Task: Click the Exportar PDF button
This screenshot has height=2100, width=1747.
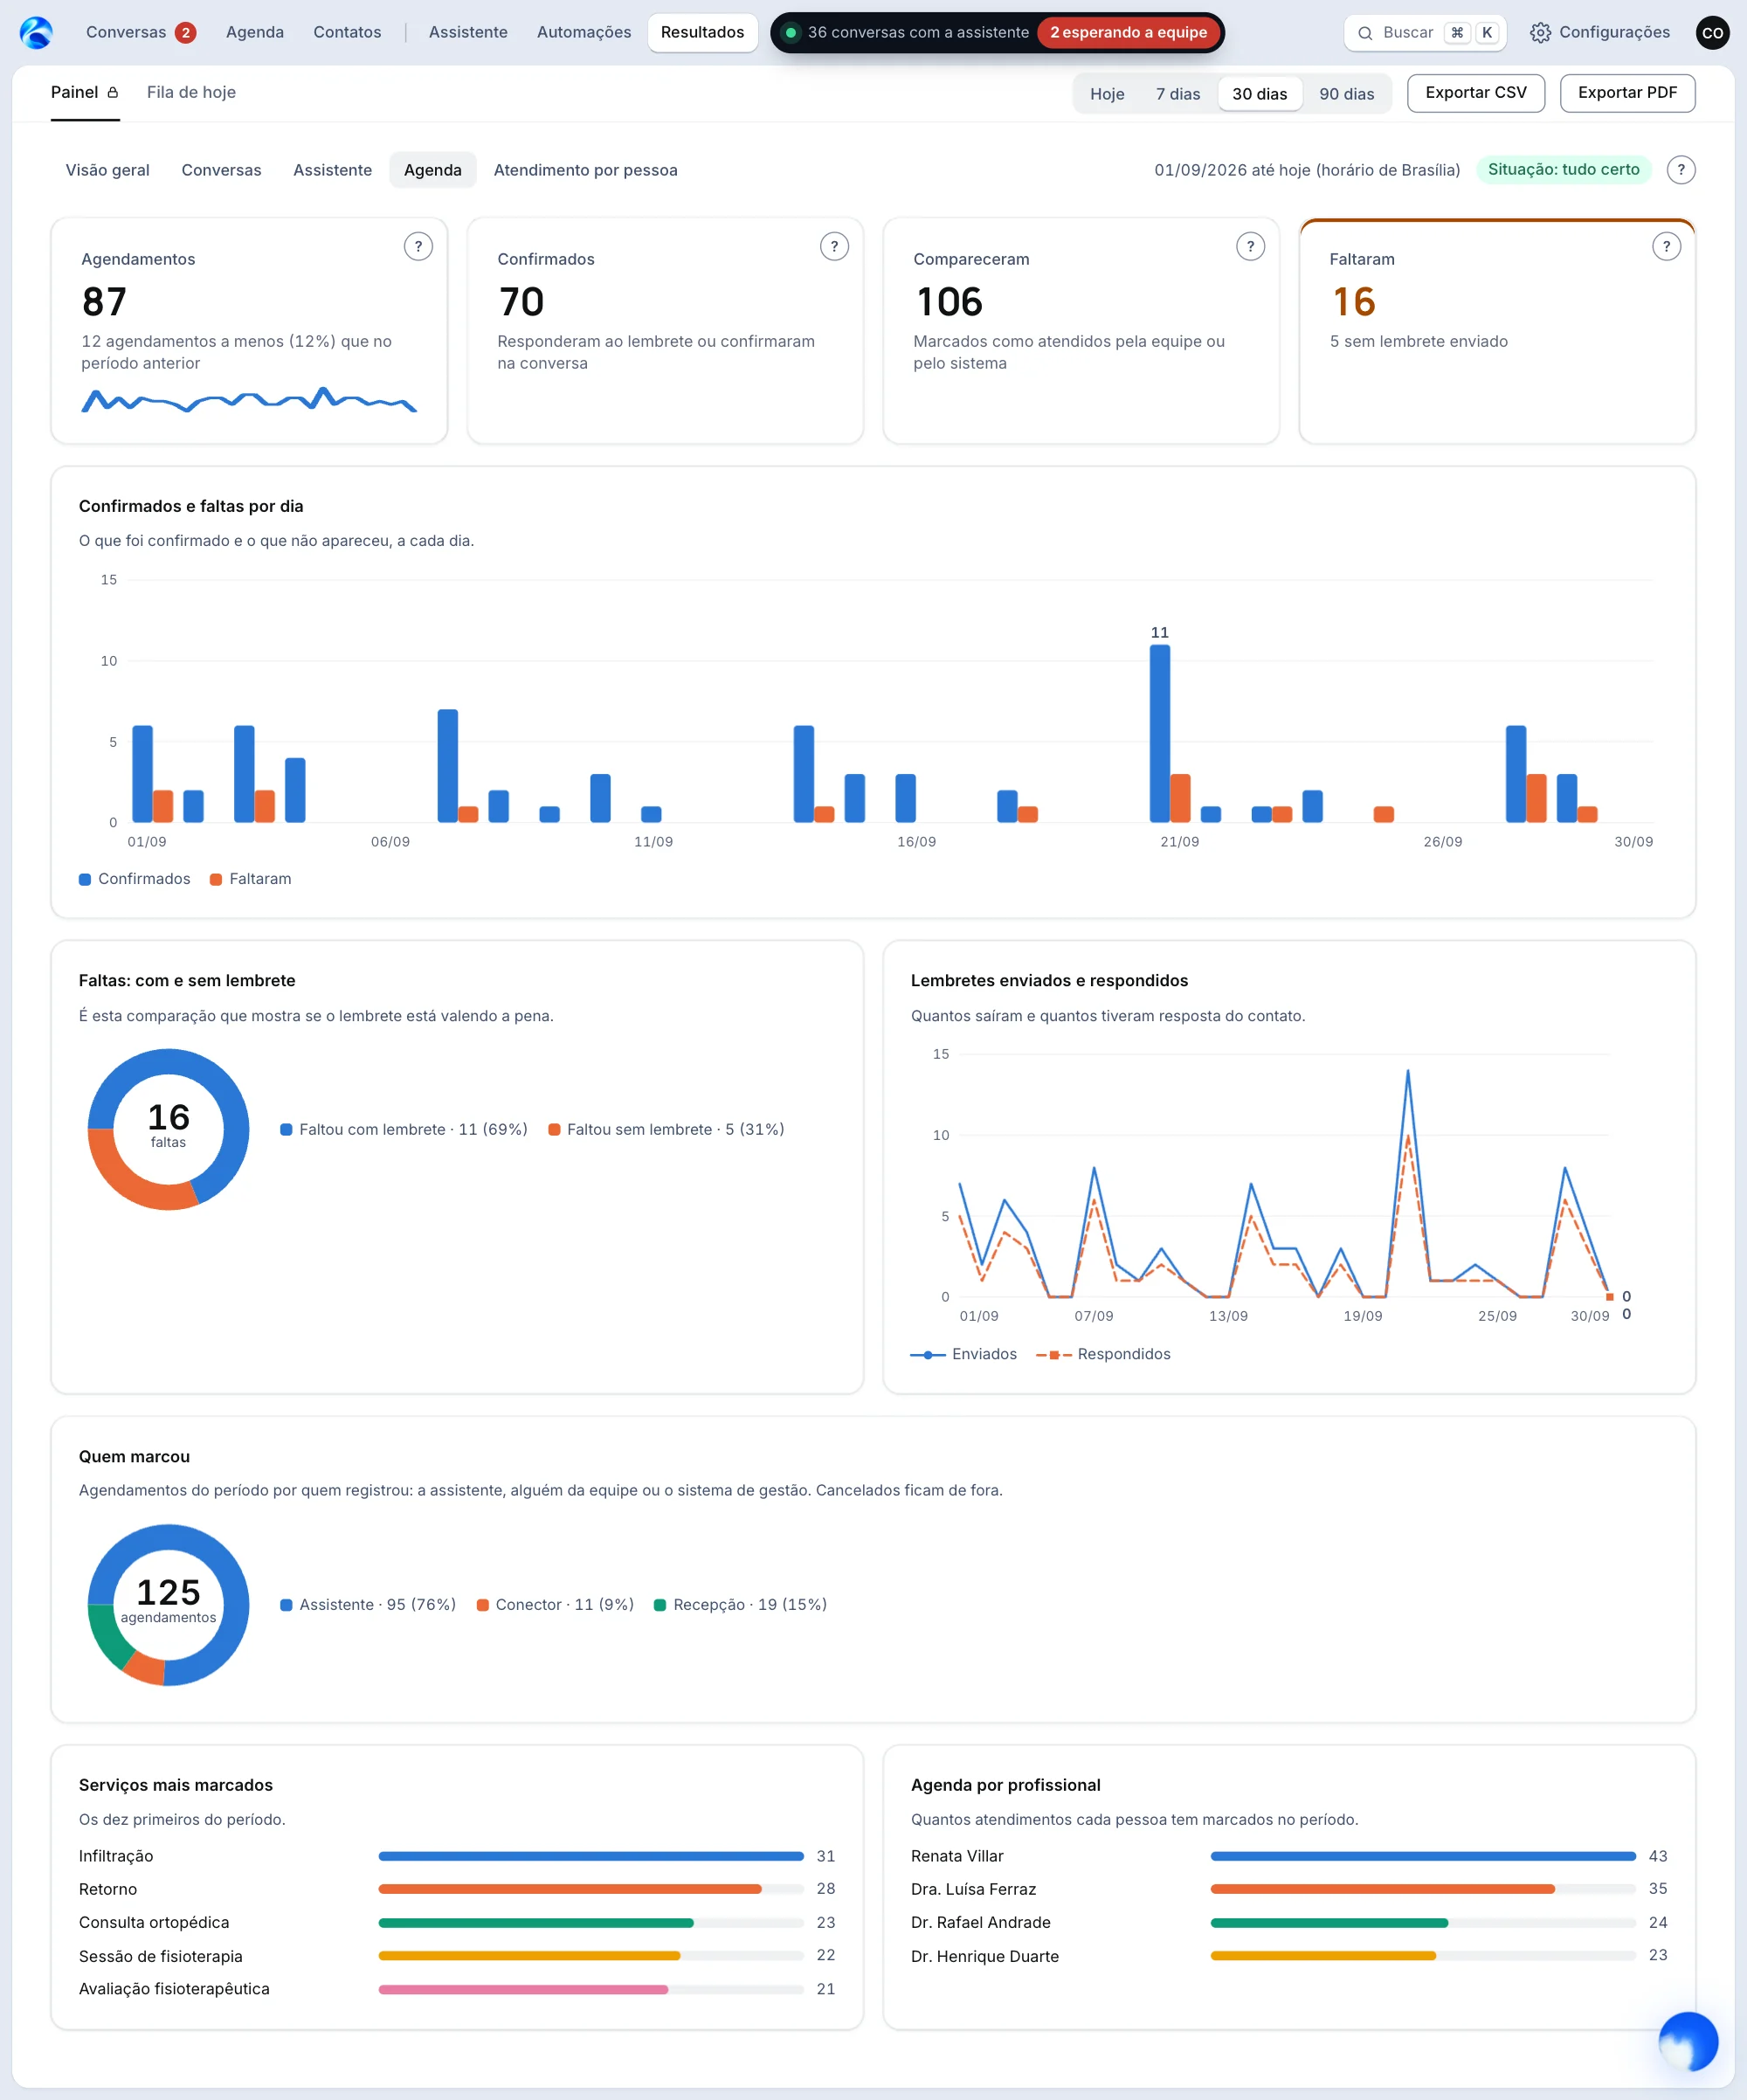Action: tap(1627, 93)
